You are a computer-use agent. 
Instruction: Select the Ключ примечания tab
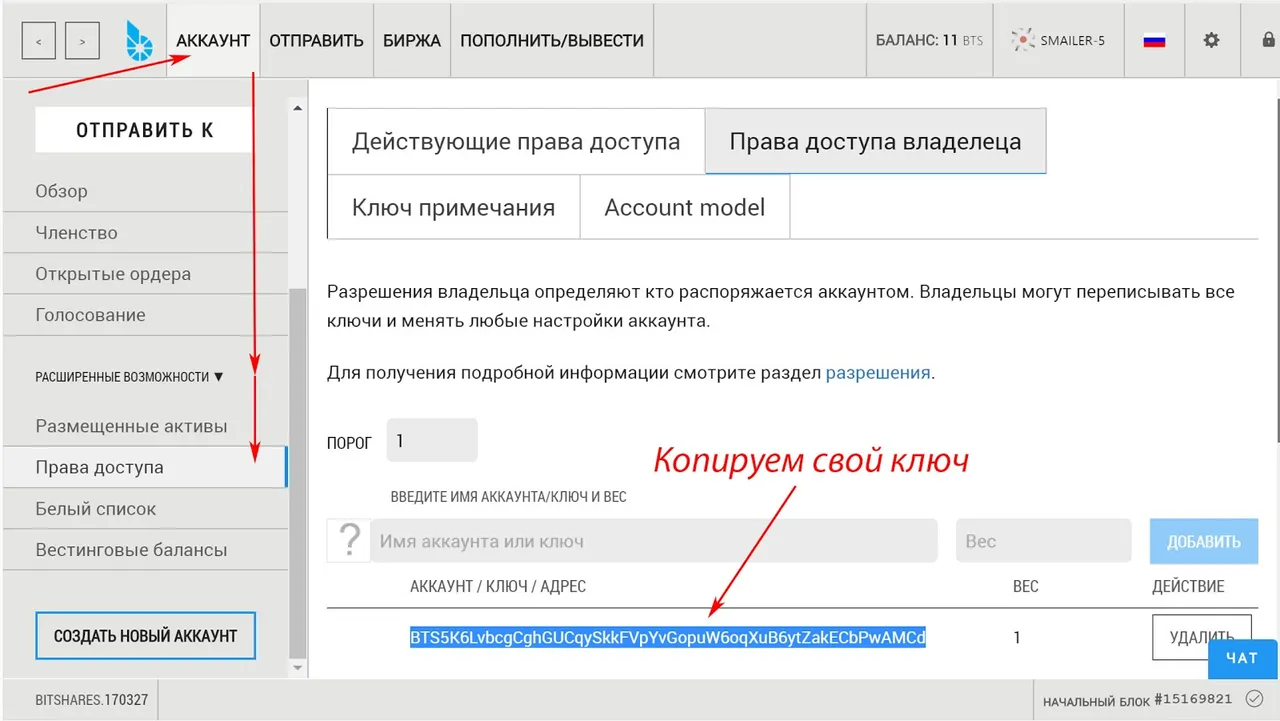453,208
